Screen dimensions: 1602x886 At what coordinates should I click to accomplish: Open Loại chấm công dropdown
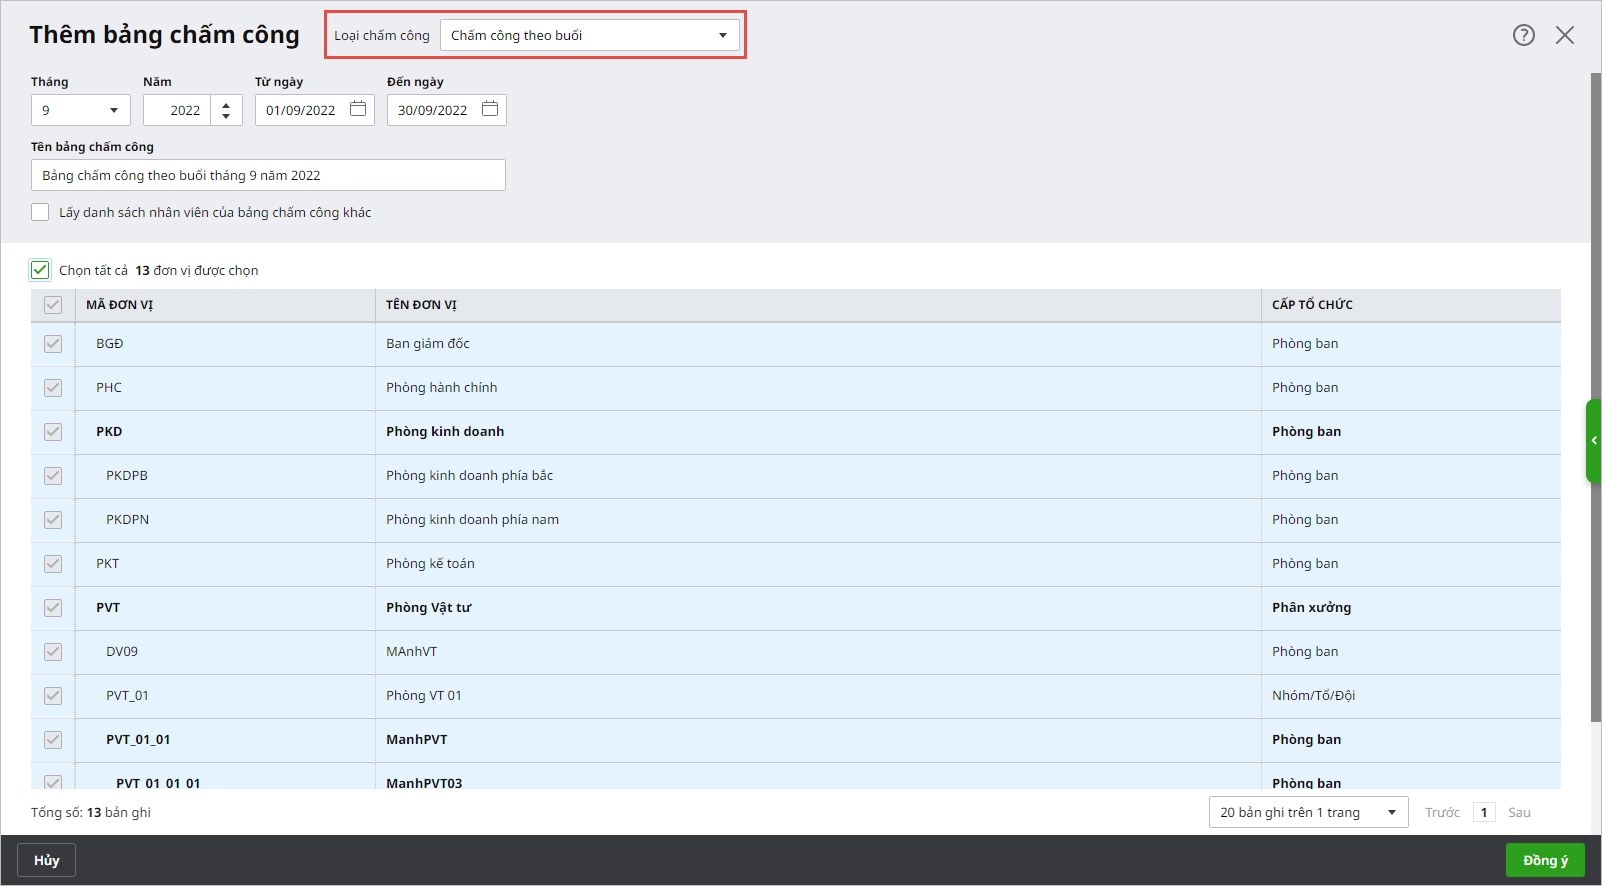coord(590,35)
